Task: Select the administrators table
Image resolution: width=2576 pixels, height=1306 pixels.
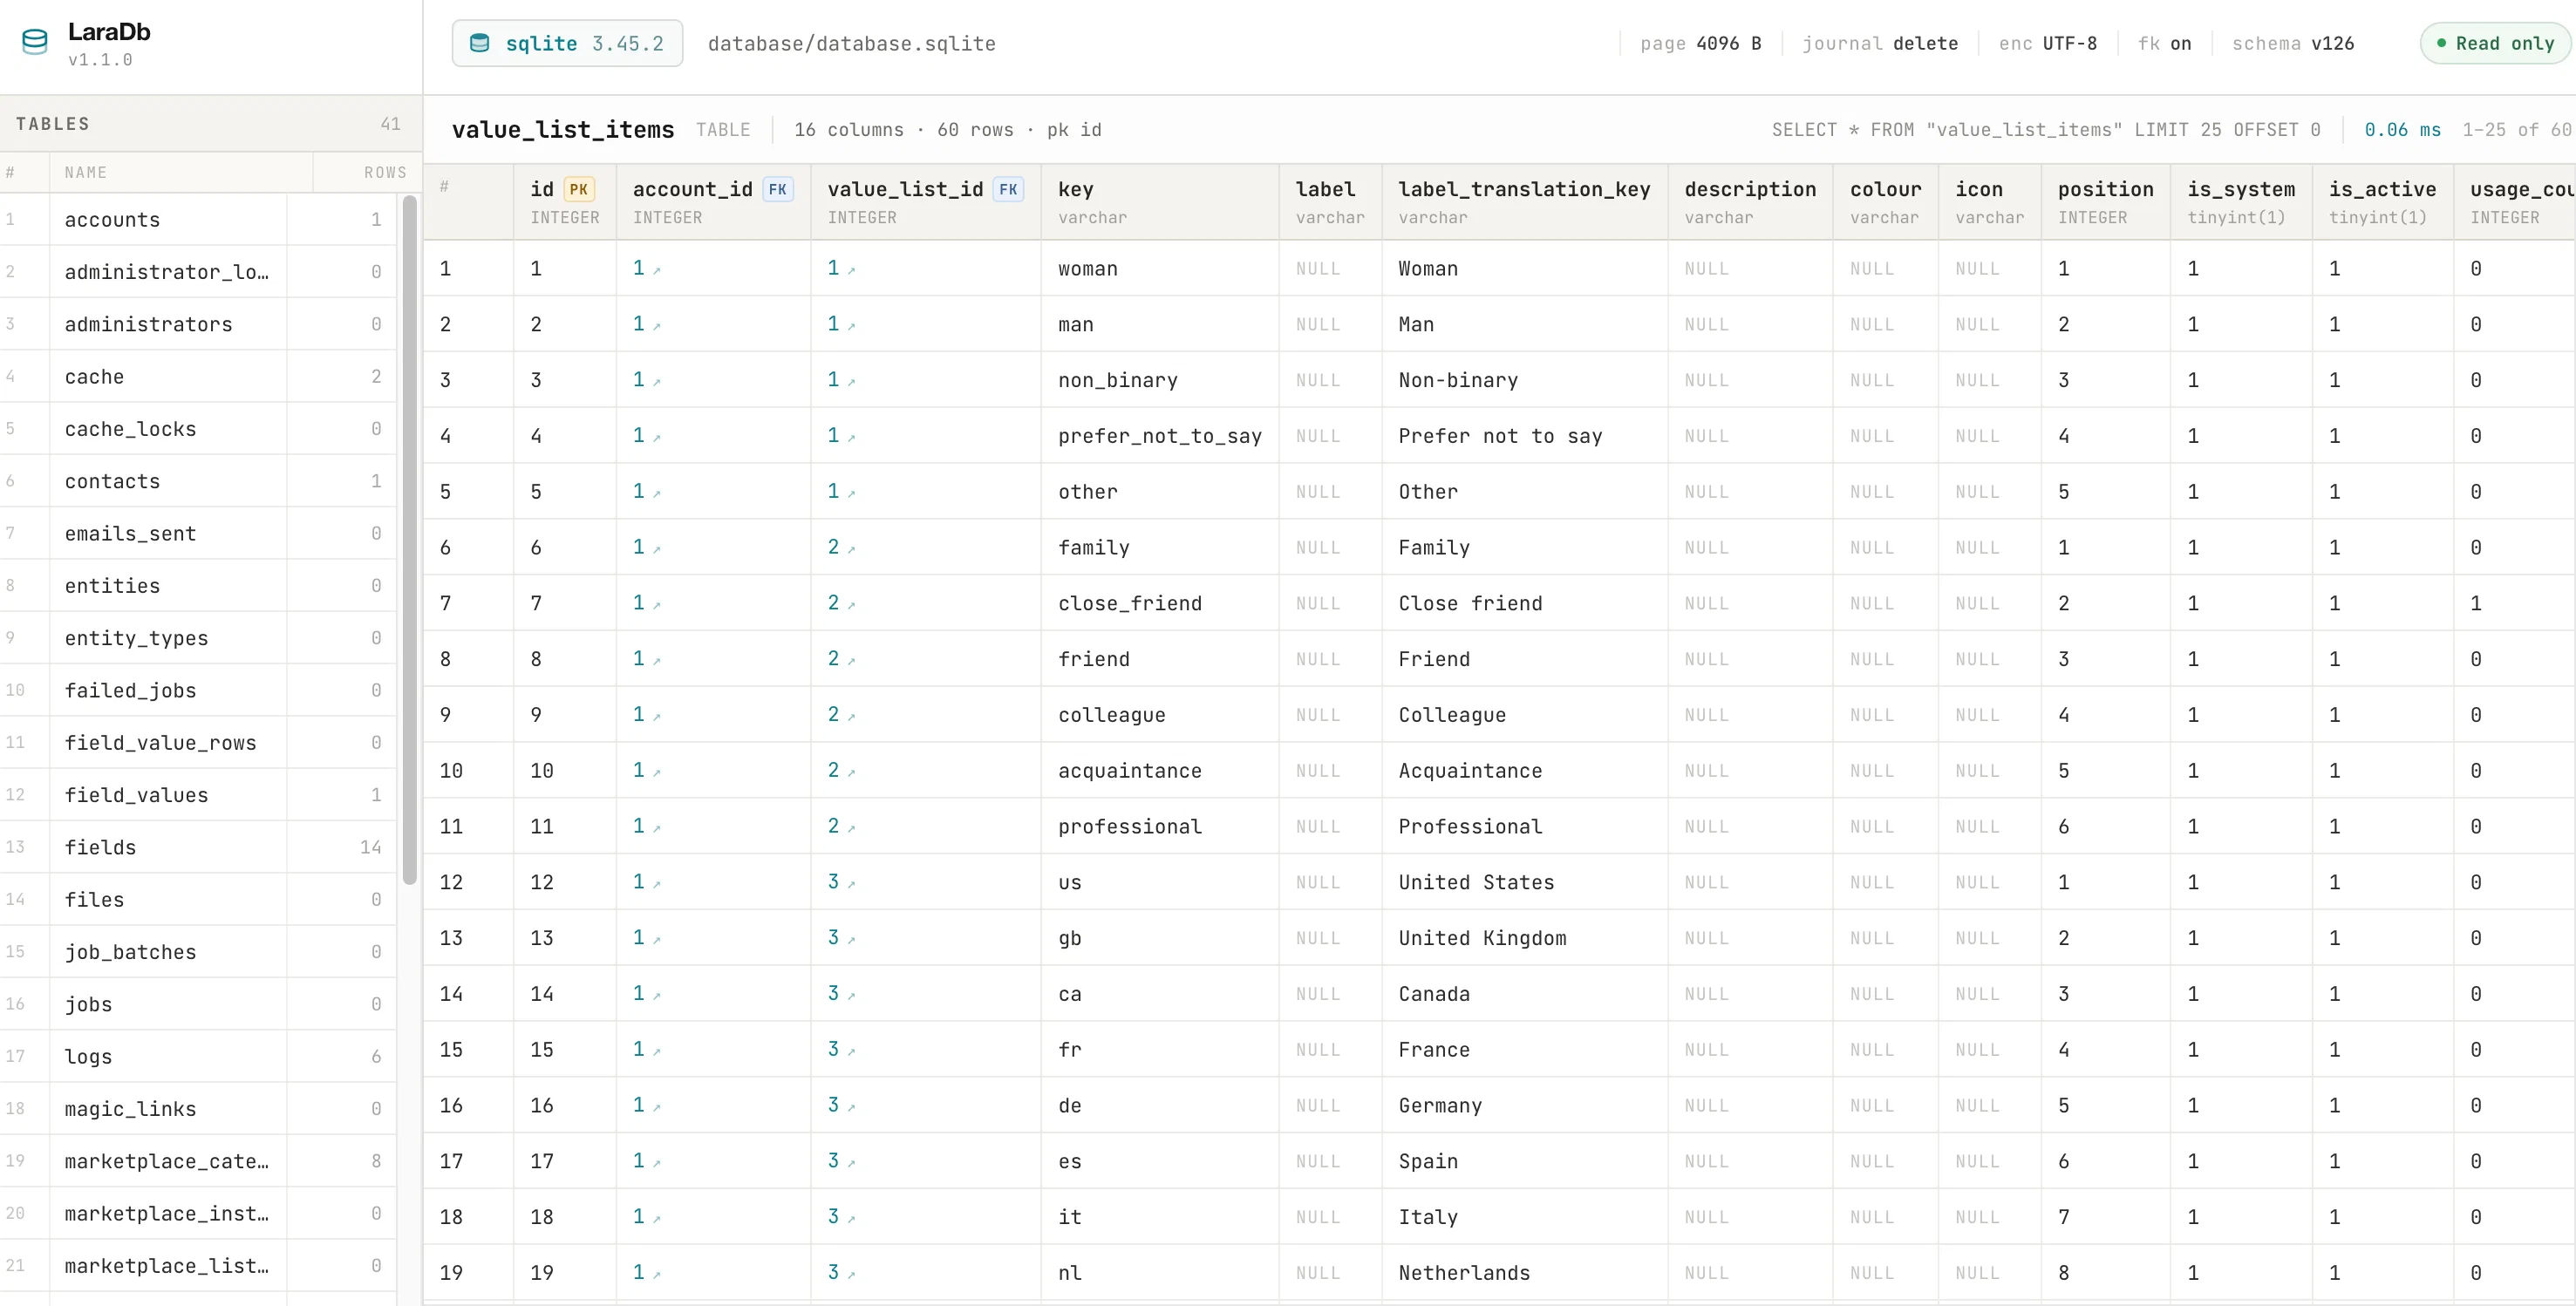Action: point(198,324)
